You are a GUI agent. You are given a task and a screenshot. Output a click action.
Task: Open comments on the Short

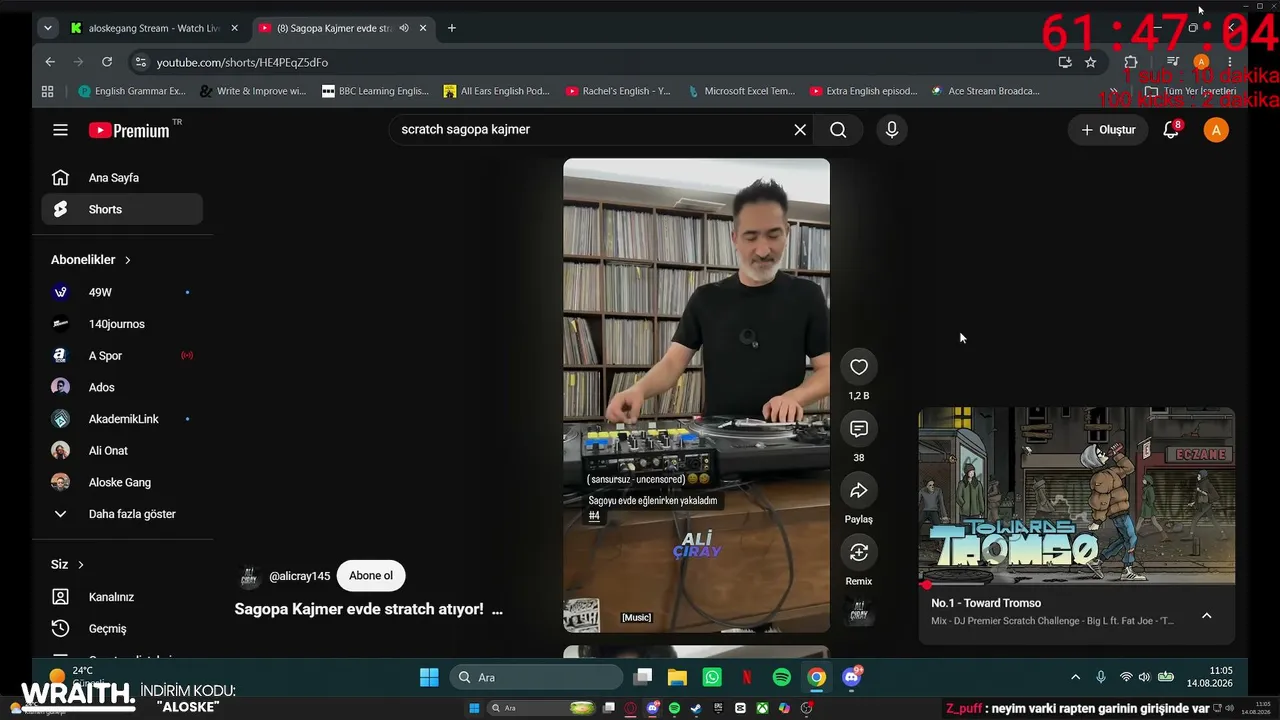pos(859,429)
